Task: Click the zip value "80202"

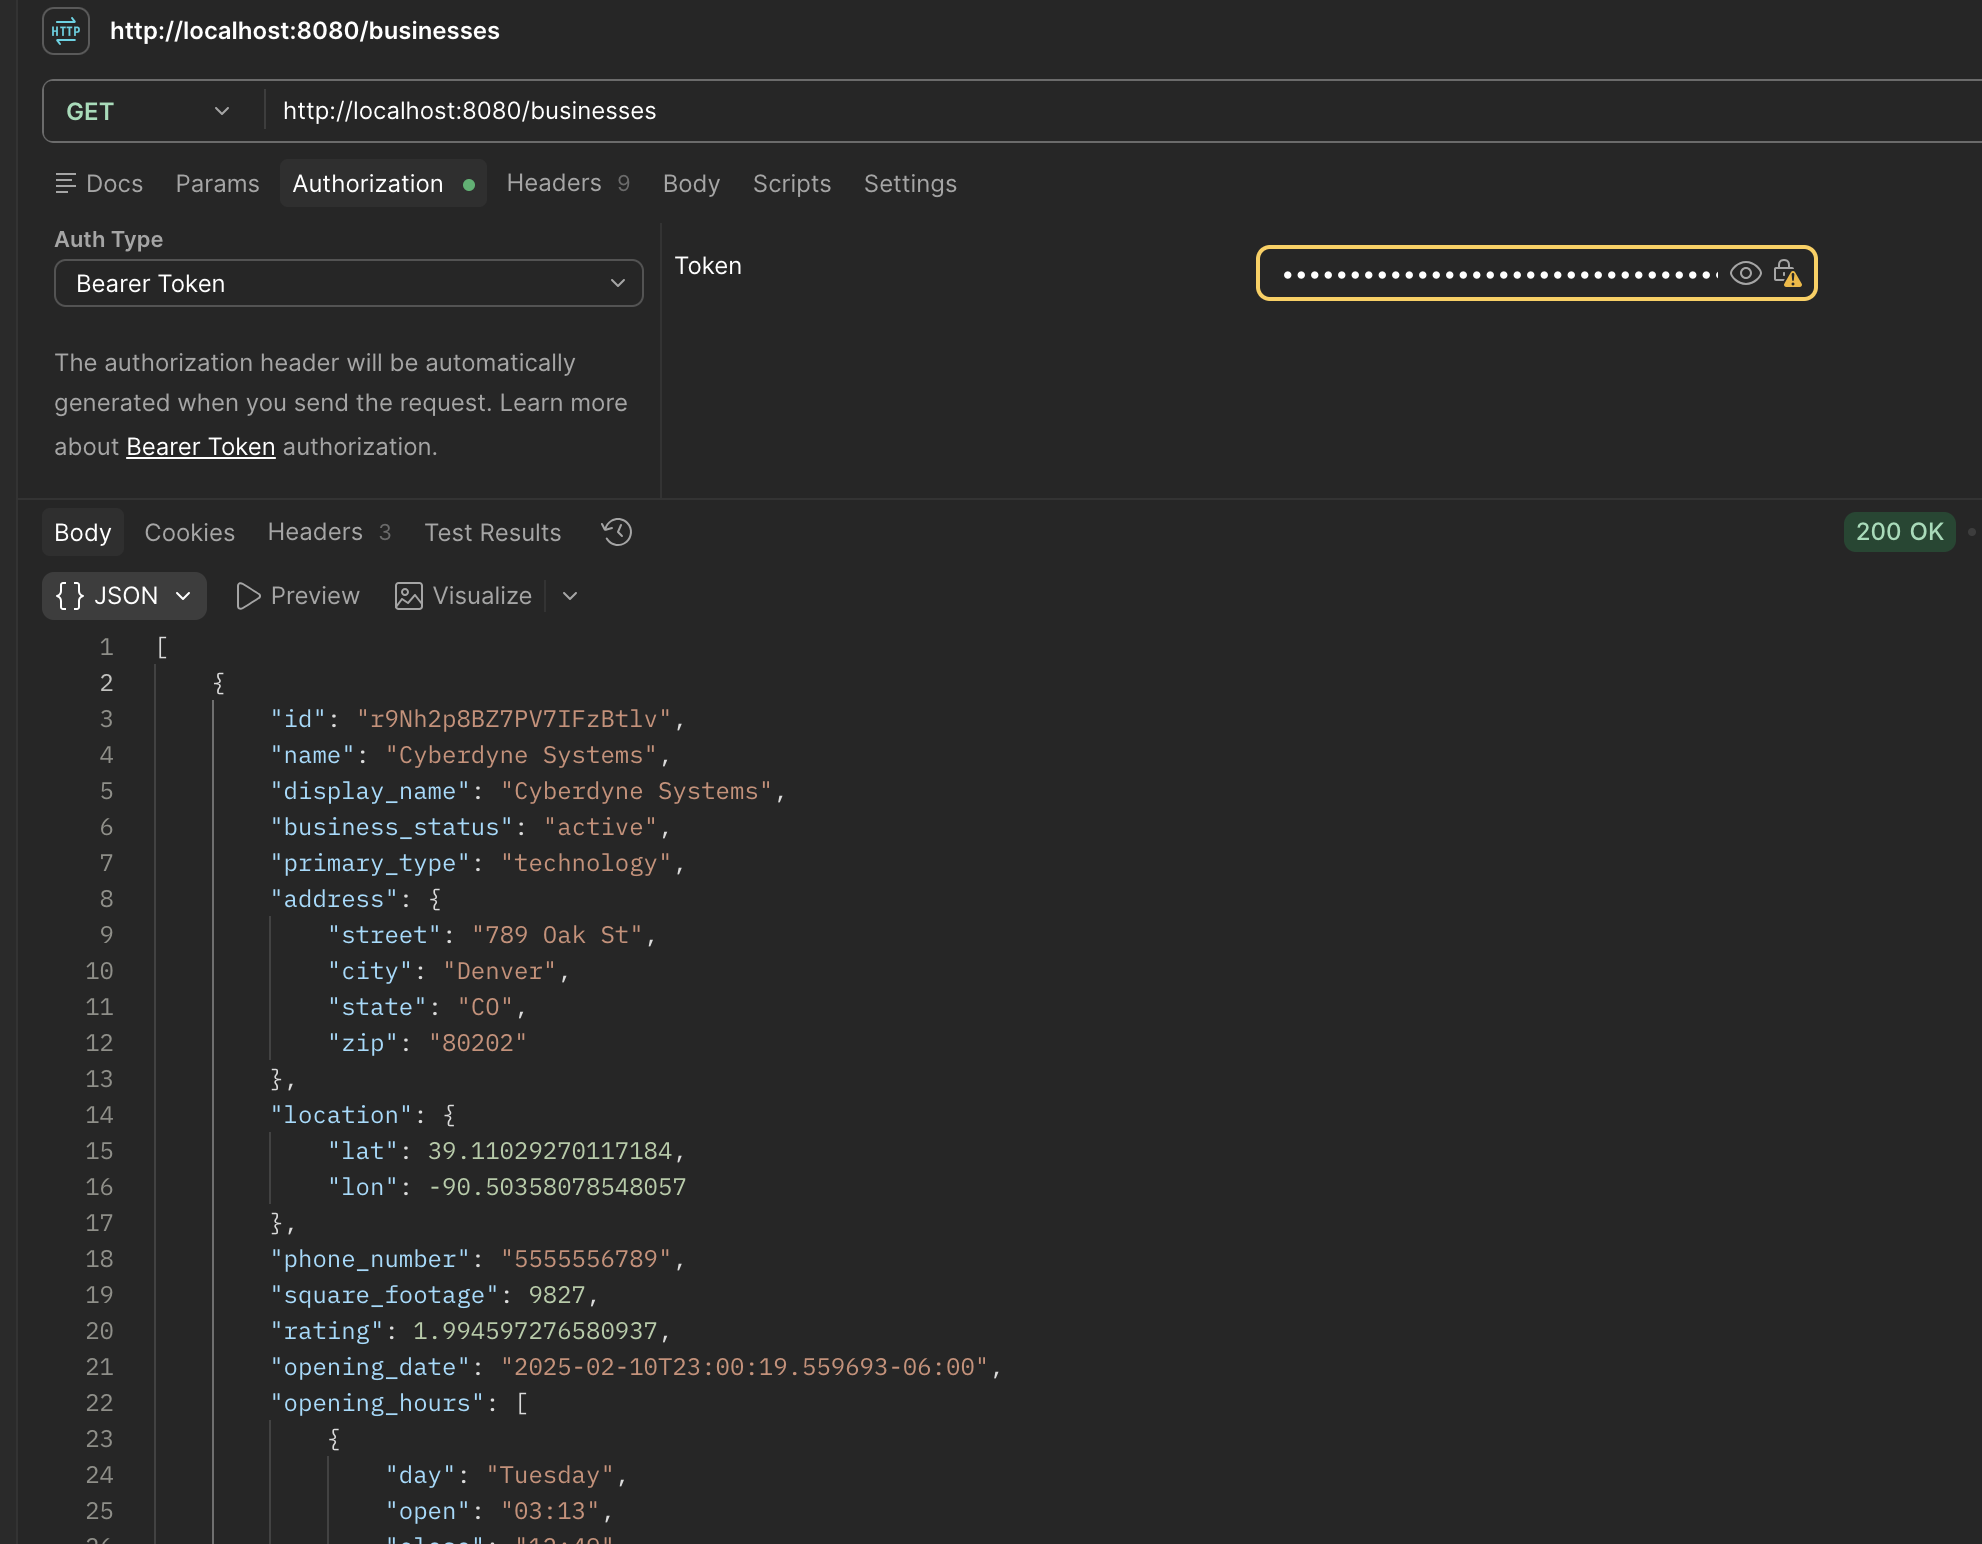Action: tap(478, 1043)
